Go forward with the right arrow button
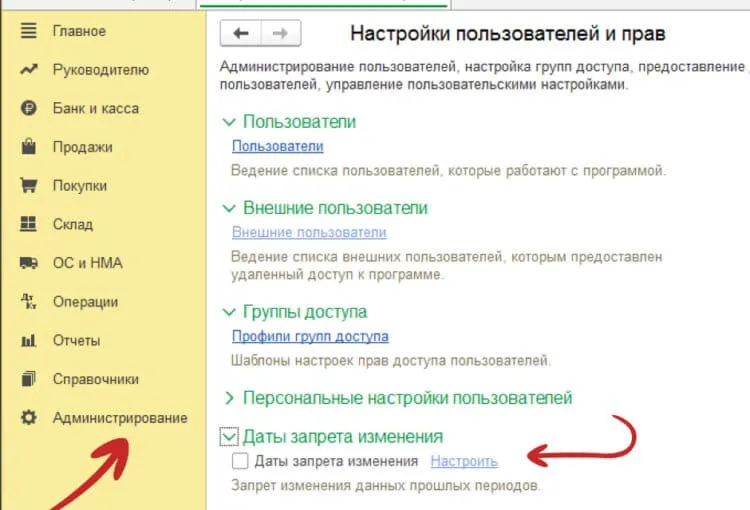This screenshot has height=510, width=750. pos(281,33)
